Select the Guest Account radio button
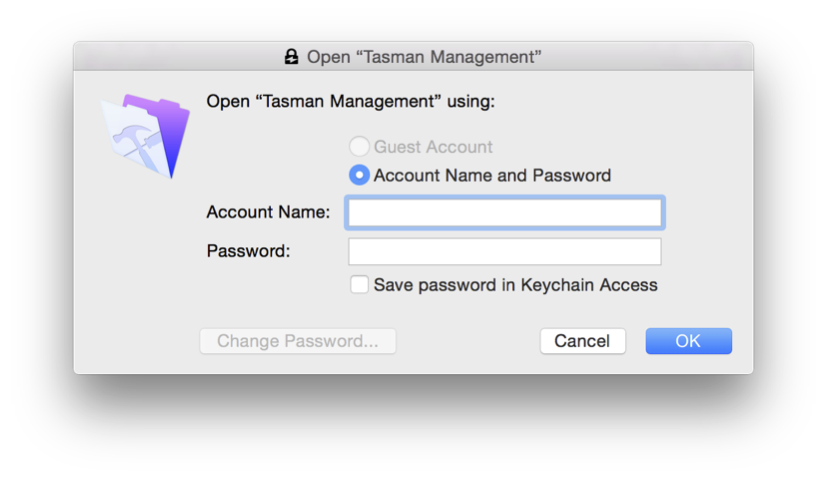826x479 pixels. tap(359, 146)
